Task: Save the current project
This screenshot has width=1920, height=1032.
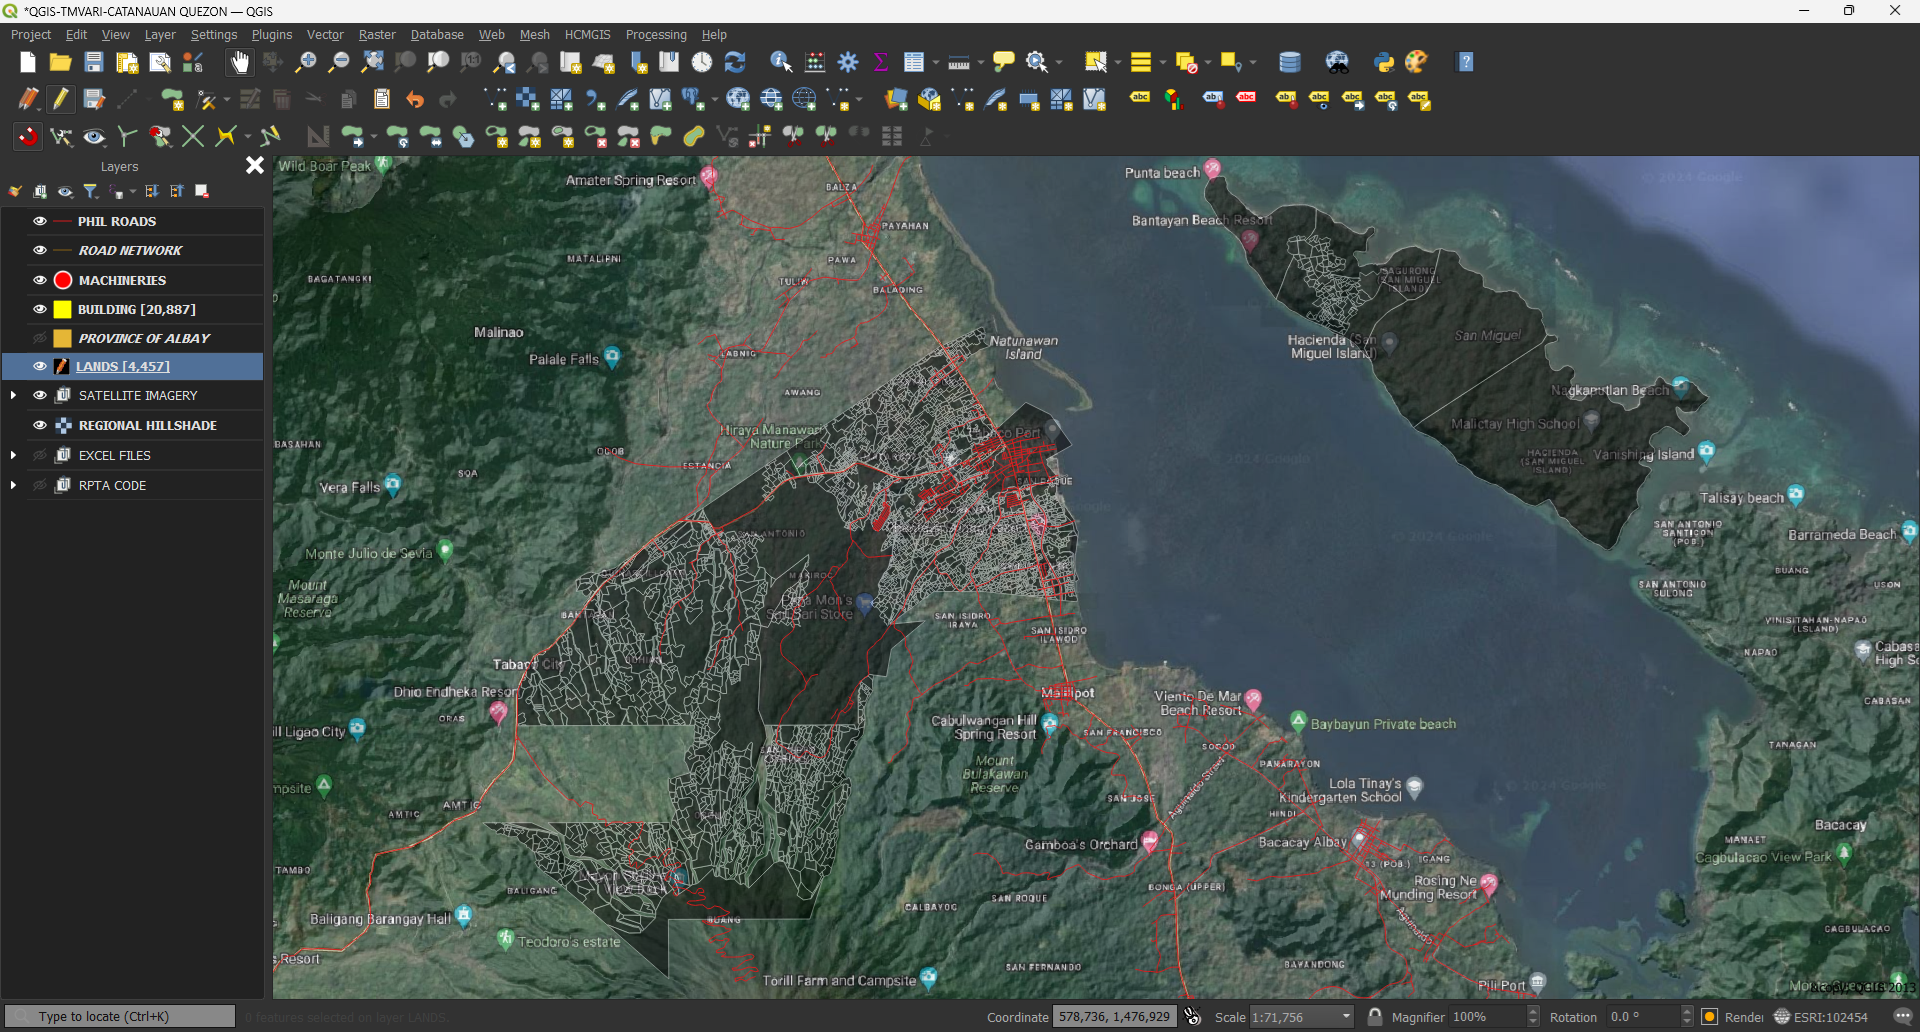Action: (x=93, y=62)
